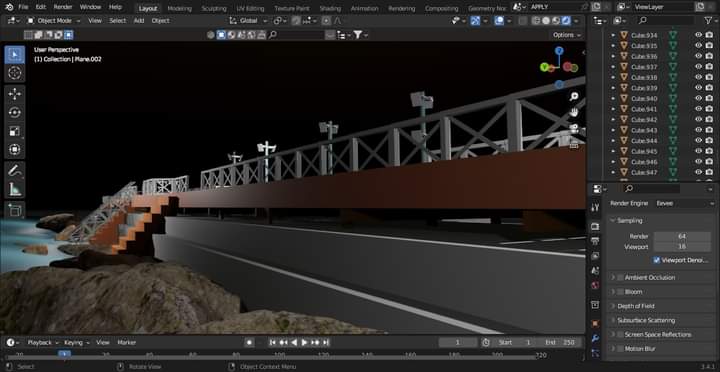Switch to the Shading workspace tab
This screenshot has width=720, height=372.
point(330,8)
